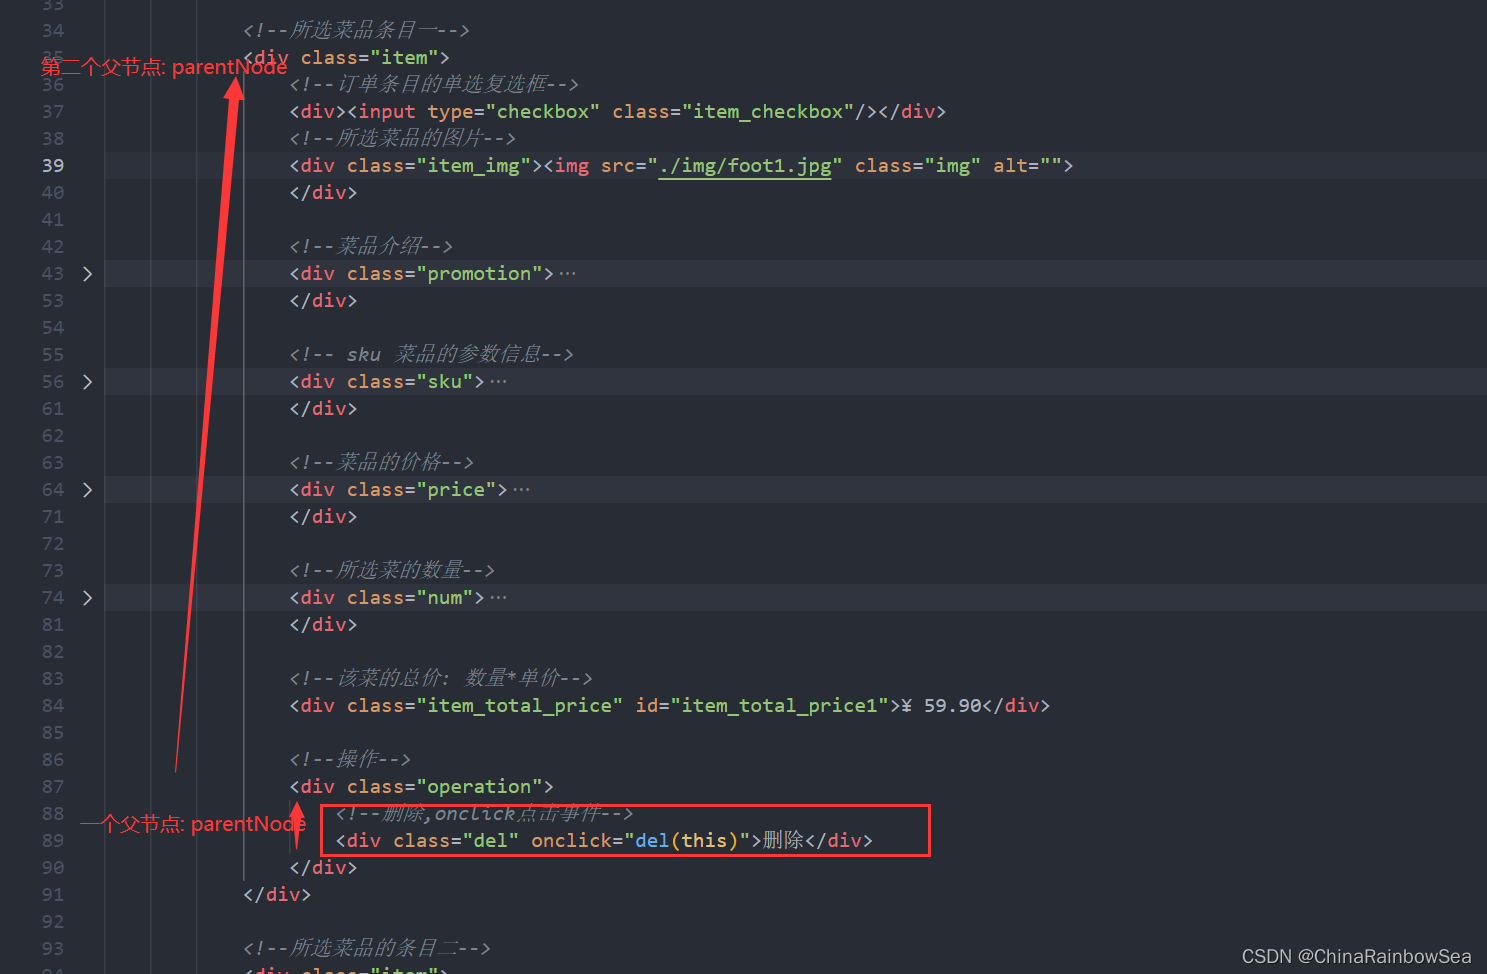Click the closing </div> on line 81
The image size is (1487, 974).
pos(323,625)
